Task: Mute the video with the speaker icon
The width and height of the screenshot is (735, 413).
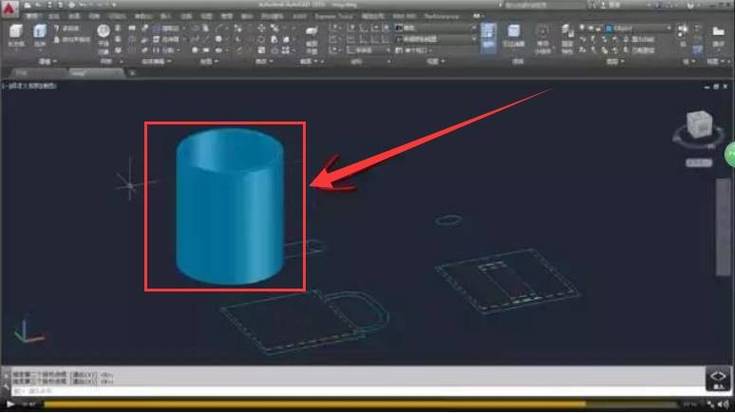Action: point(726,404)
